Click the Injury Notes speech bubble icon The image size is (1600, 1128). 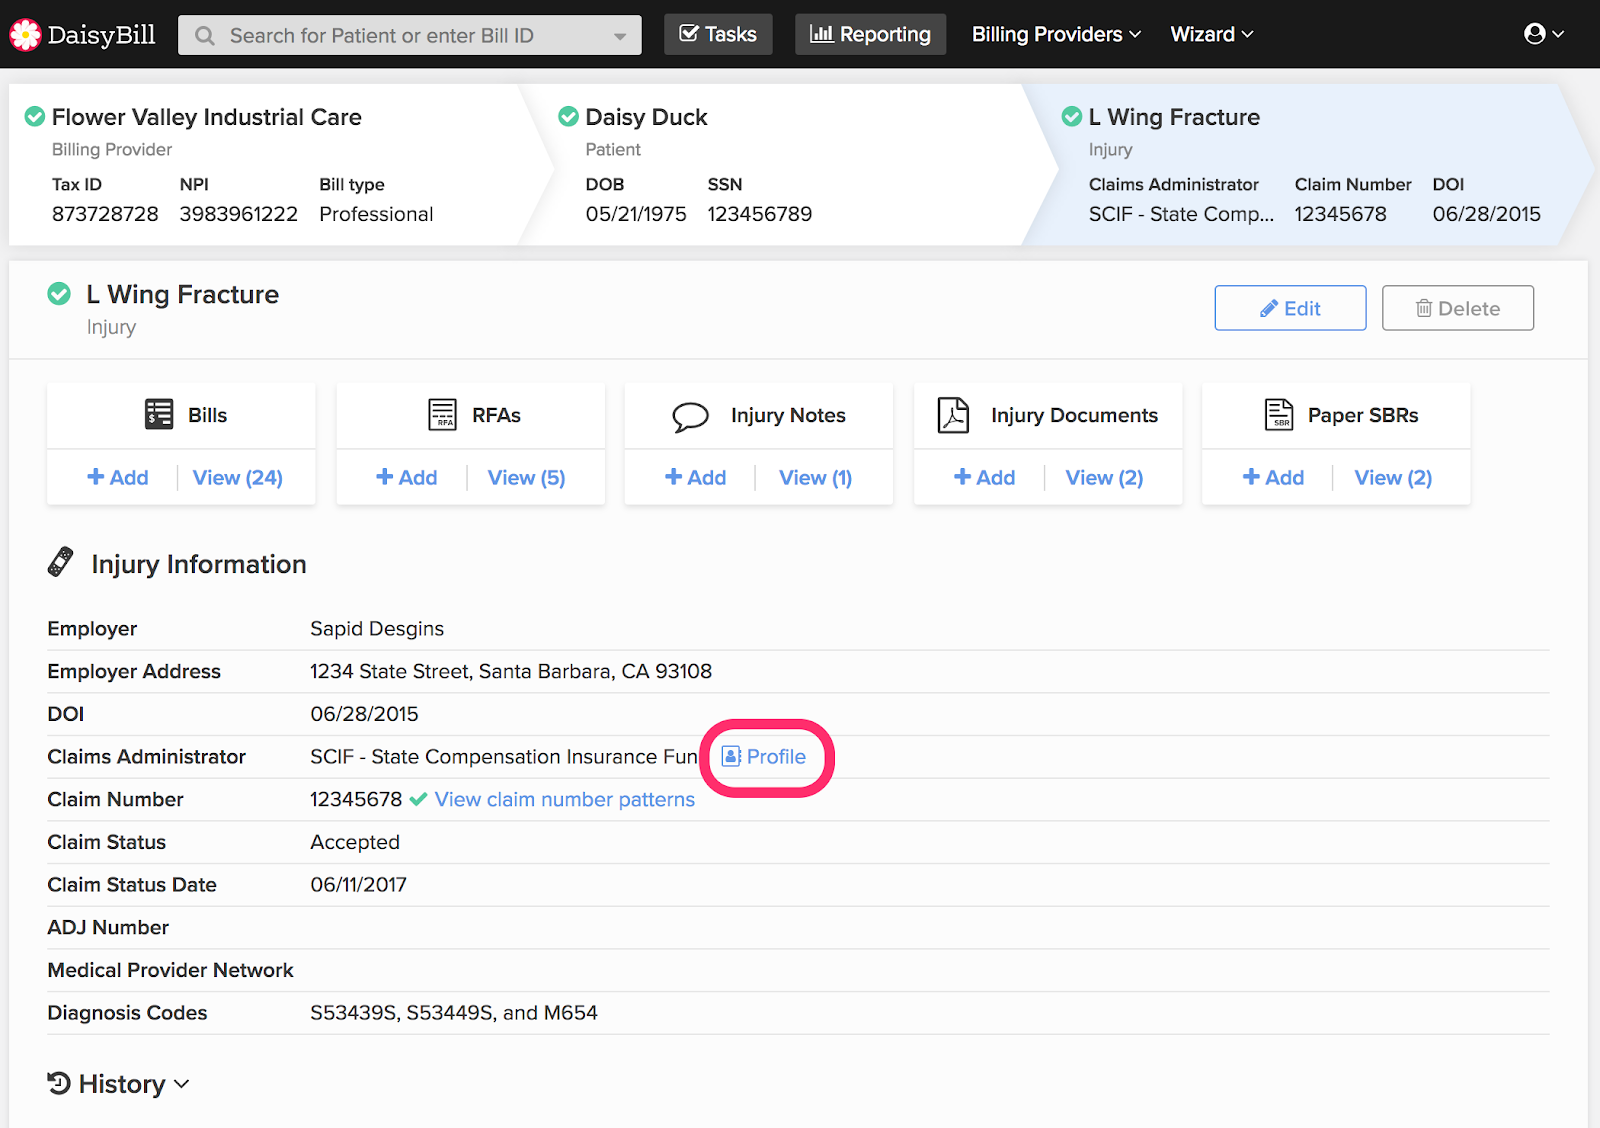pos(690,416)
